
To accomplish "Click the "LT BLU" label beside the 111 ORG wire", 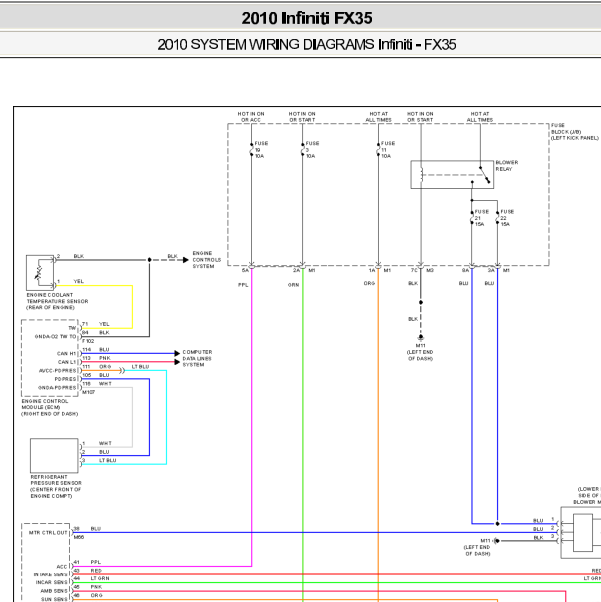I will click(140, 367).
